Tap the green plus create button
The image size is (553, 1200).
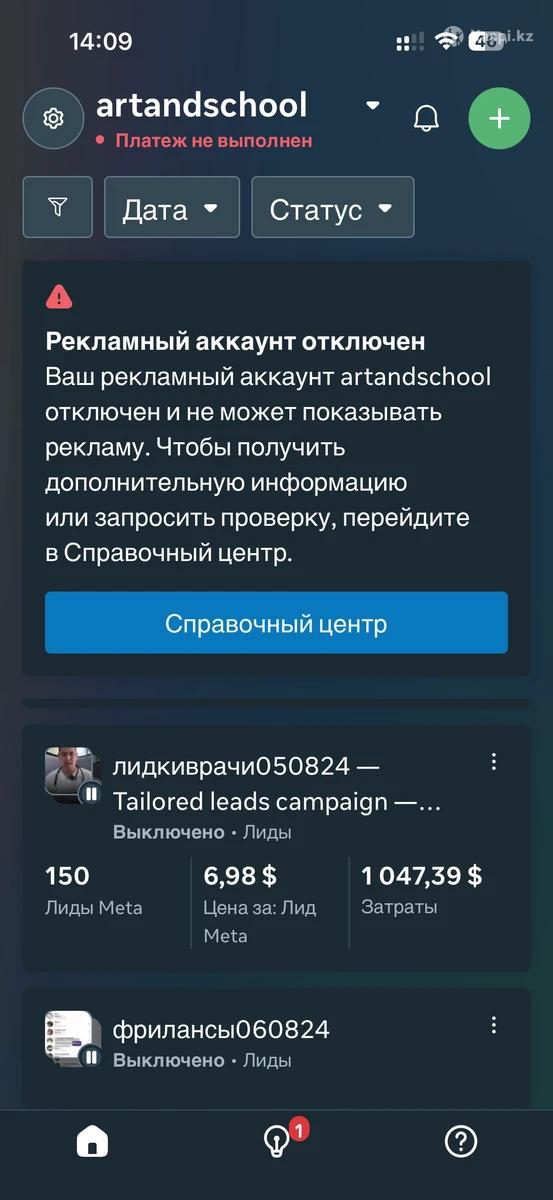pos(499,118)
